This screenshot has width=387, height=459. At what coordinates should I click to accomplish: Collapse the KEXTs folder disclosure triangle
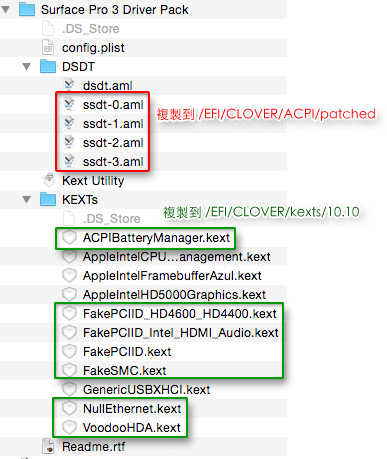click(27, 199)
